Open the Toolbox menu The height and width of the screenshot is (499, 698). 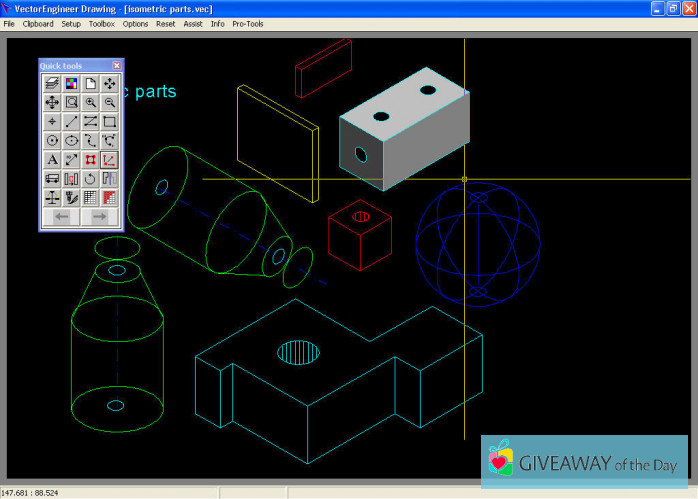[x=101, y=23]
